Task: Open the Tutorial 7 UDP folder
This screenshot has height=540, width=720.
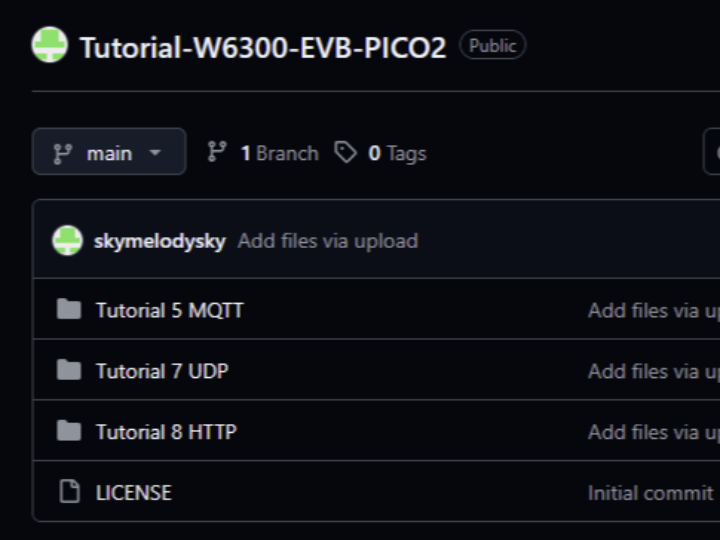Action: (x=162, y=371)
